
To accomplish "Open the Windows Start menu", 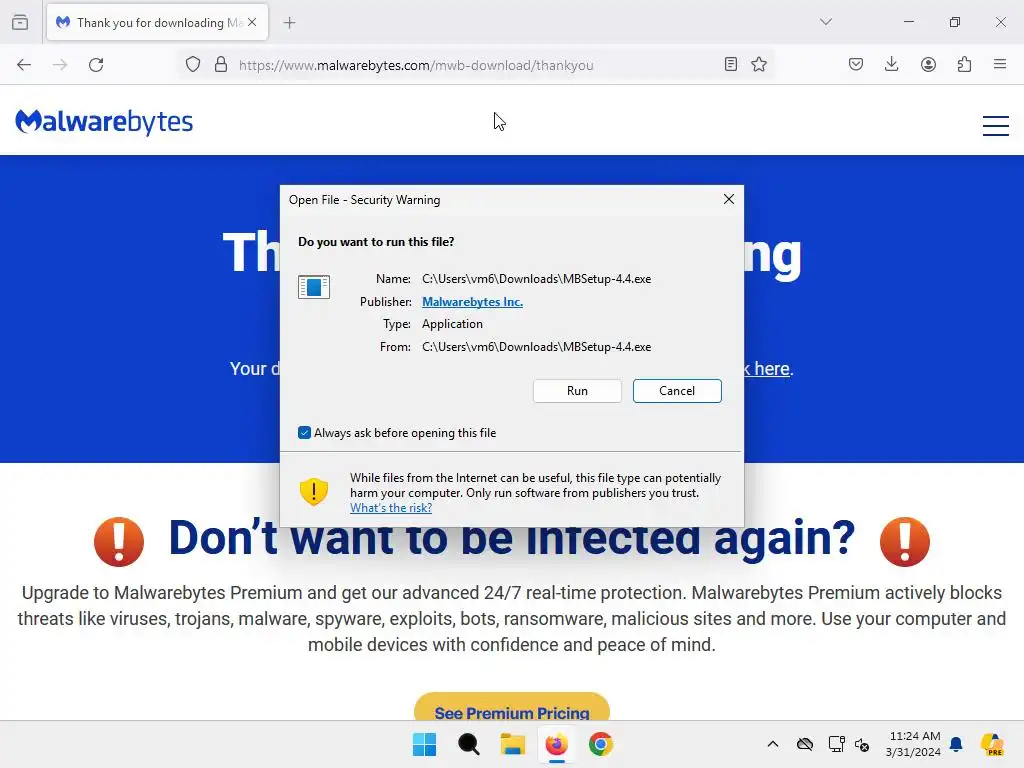I will [x=424, y=744].
